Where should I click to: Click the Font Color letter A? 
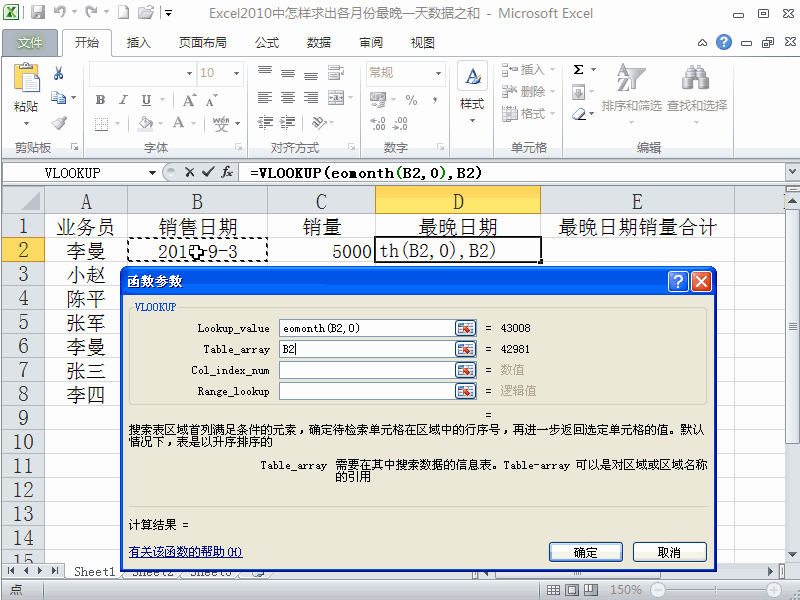point(179,123)
